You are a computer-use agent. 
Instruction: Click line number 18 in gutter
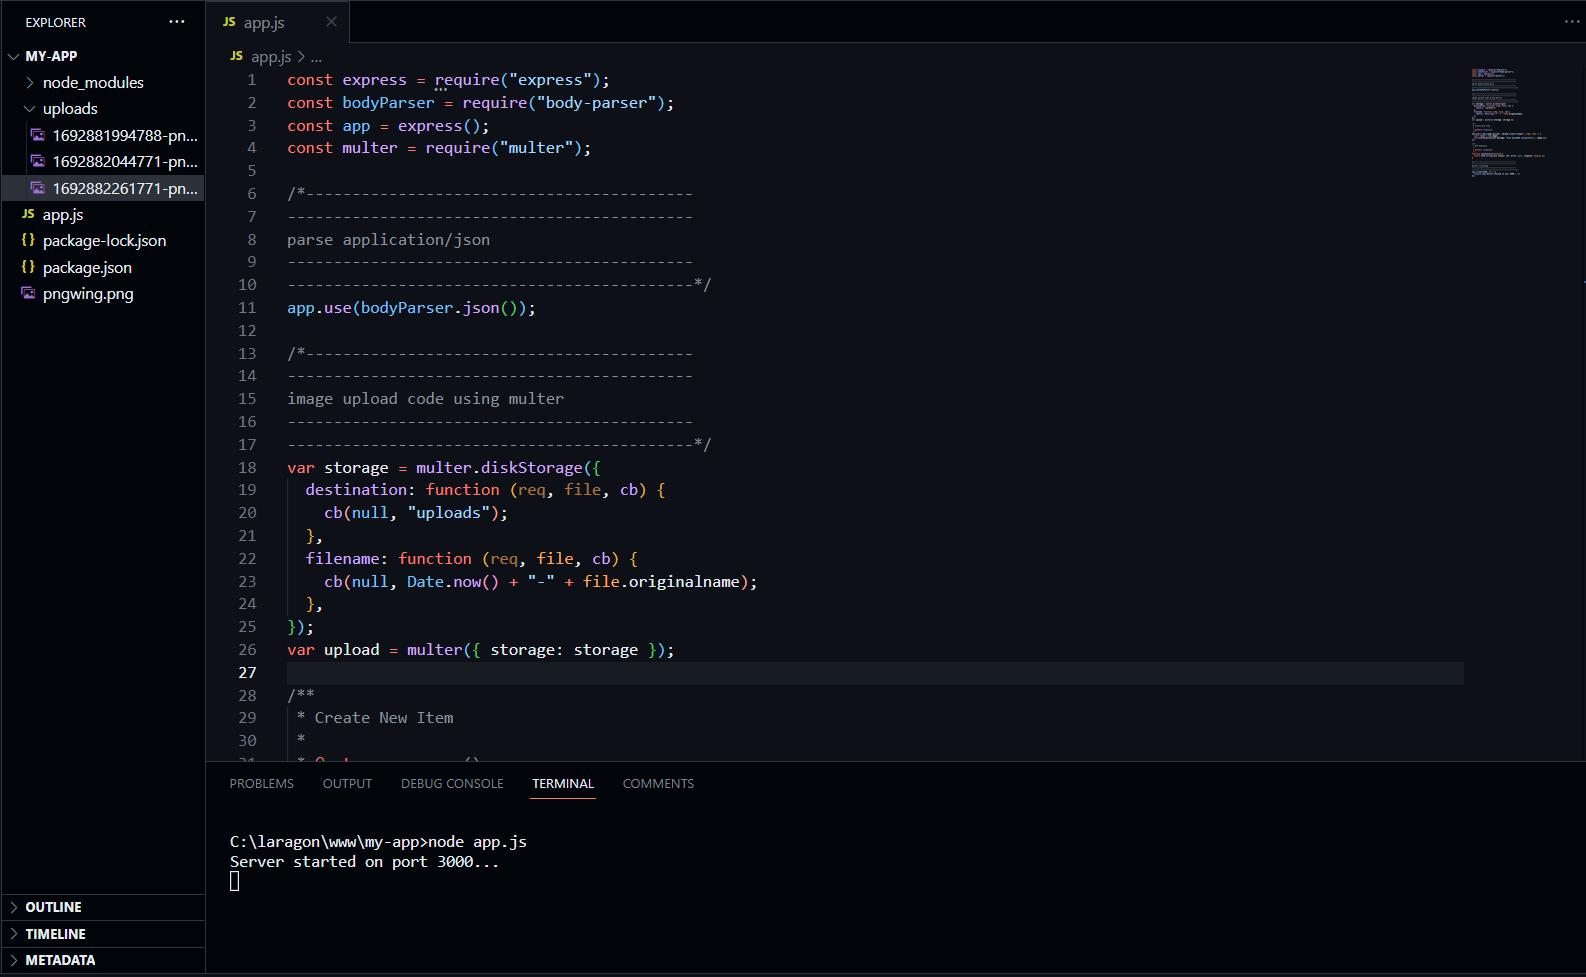[x=247, y=467]
